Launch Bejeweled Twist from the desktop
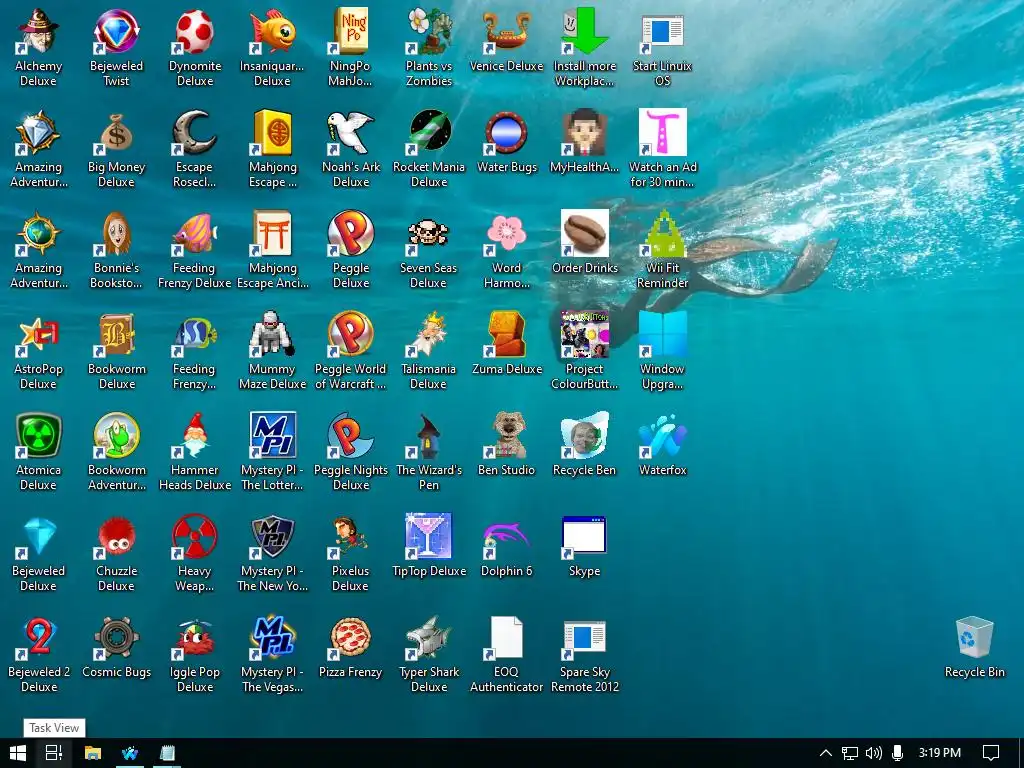 tap(116, 31)
